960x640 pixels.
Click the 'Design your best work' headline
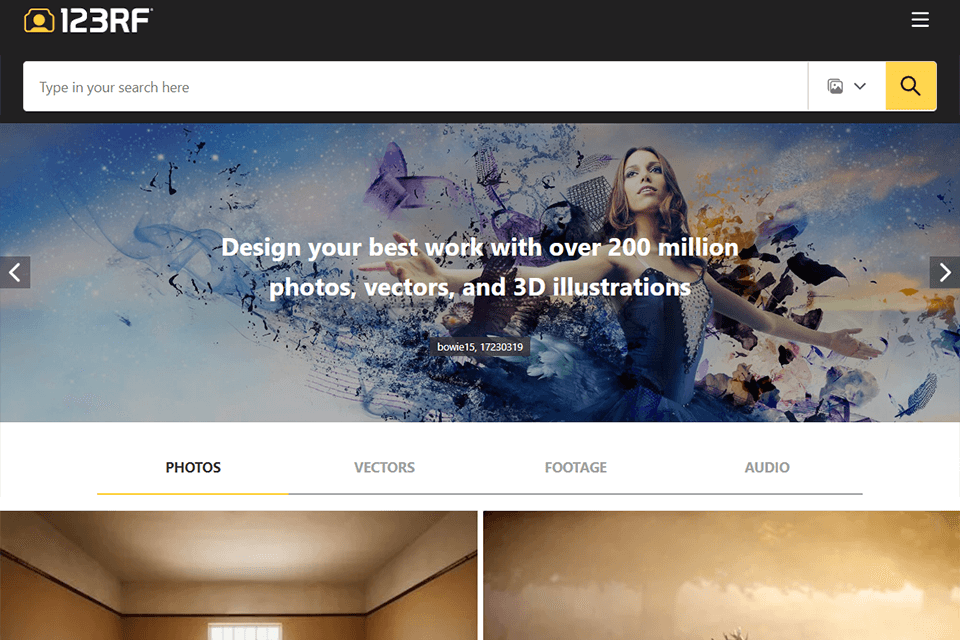point(480,267)
